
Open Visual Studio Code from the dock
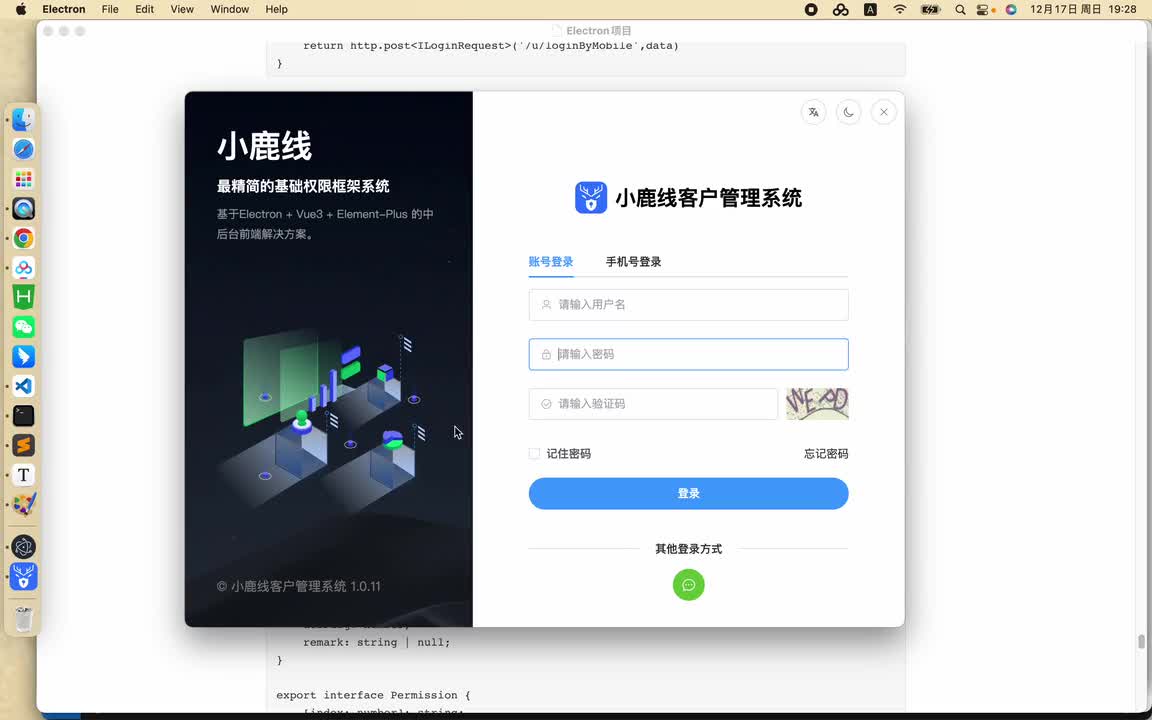coord(24,386)
